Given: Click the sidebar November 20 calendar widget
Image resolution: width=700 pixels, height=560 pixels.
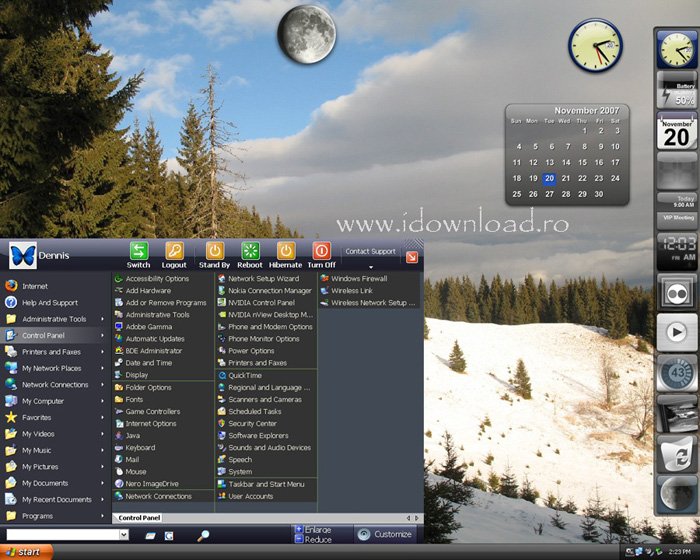Looking at the screenshot, I should (x=677, y=132).
